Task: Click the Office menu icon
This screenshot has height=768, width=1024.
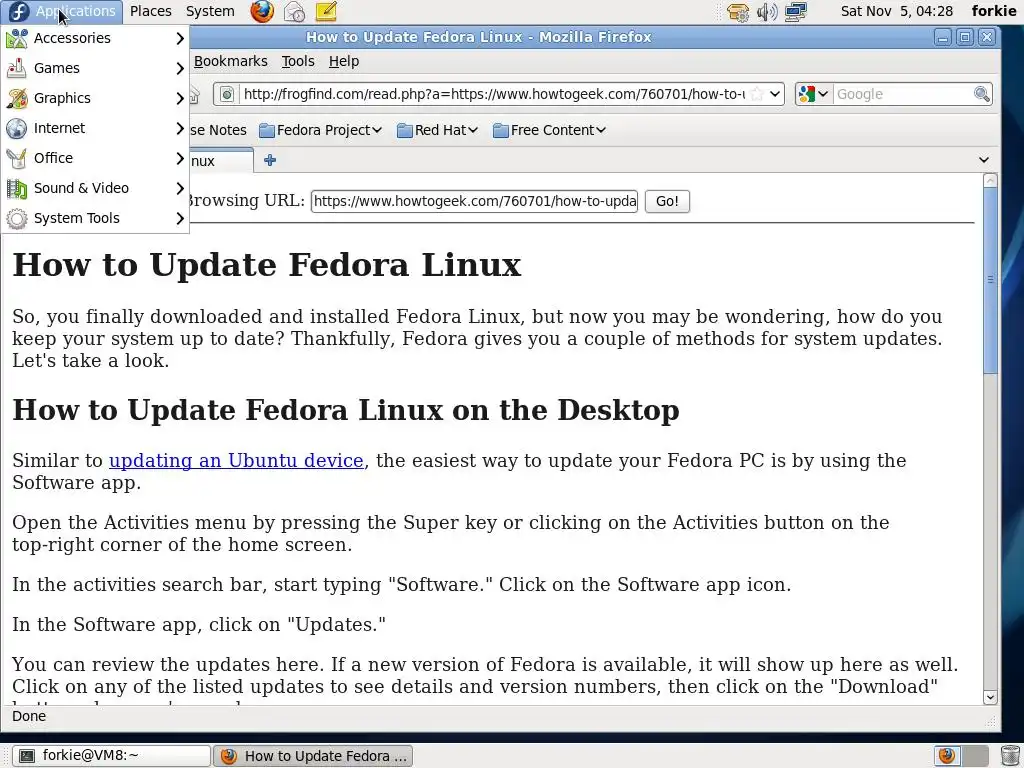Action: point(17,158)
